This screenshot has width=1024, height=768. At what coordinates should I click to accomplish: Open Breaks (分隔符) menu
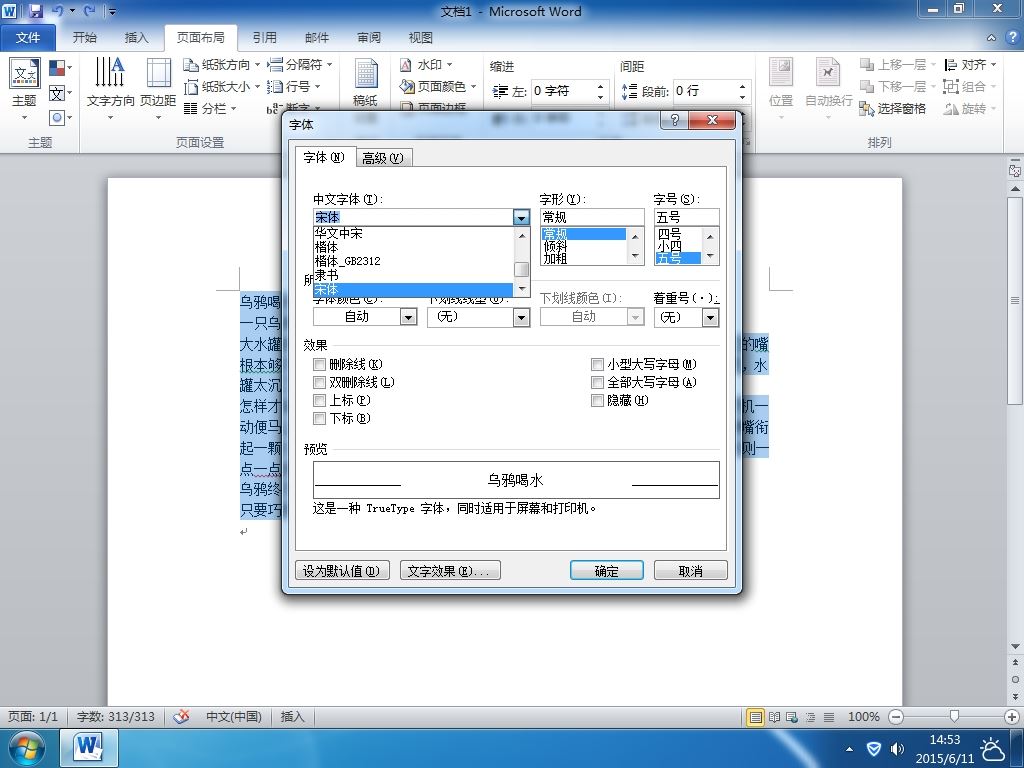point(300,65)
